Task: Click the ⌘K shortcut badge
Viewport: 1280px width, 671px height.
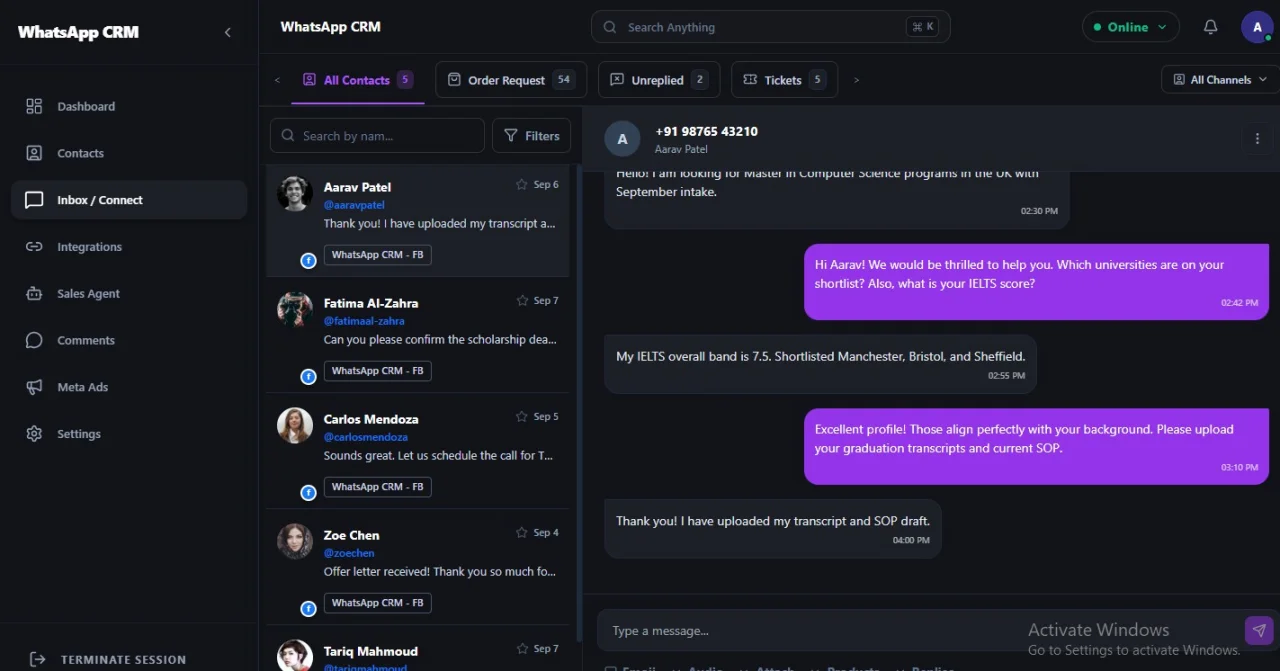Action: (x=922, y=27)
